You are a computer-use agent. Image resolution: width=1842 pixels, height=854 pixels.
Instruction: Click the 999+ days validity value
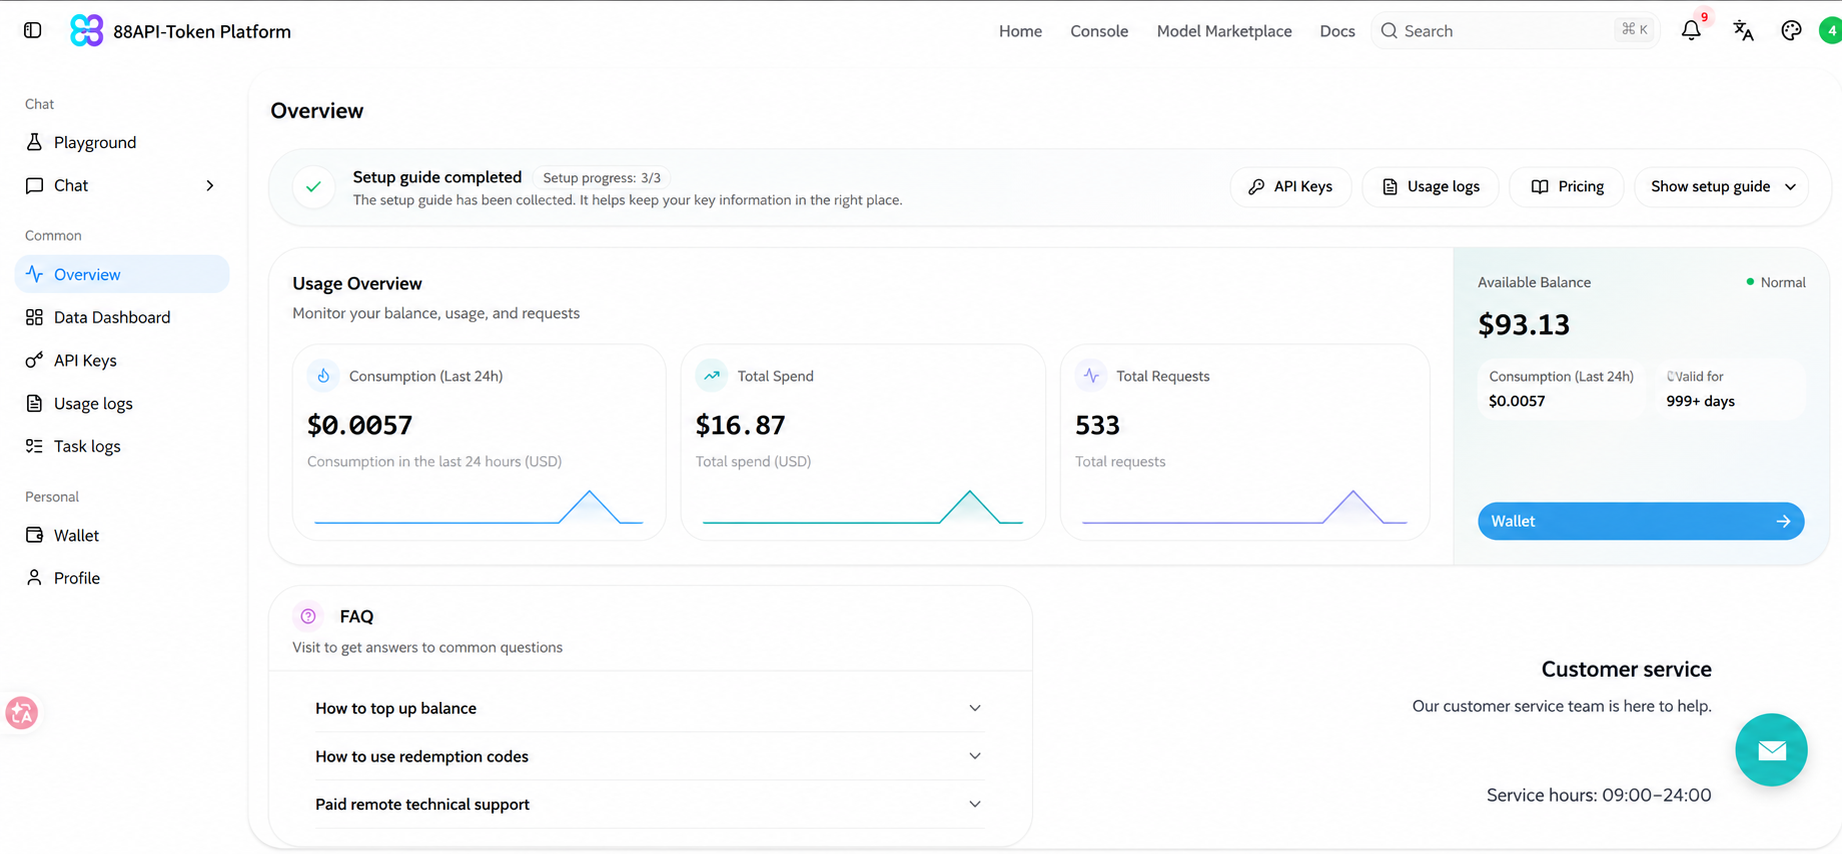point(1700,401)
